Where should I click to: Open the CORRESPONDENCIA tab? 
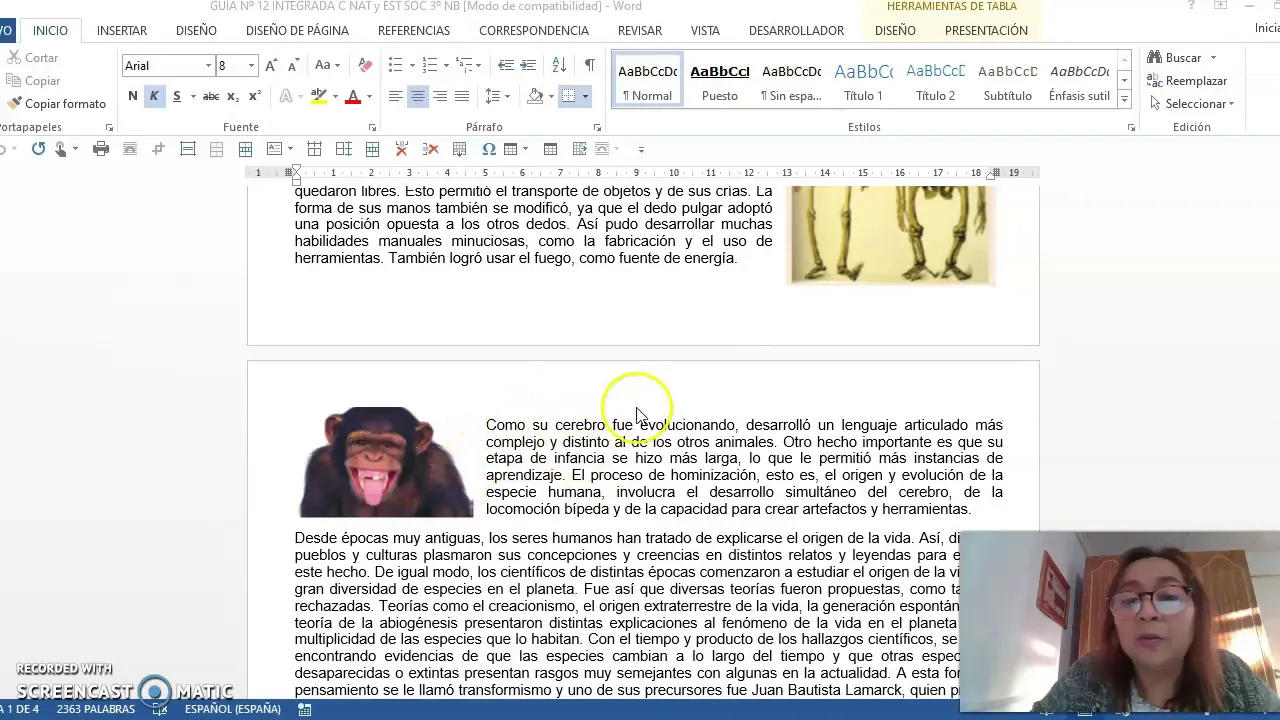tap(534, 31)
